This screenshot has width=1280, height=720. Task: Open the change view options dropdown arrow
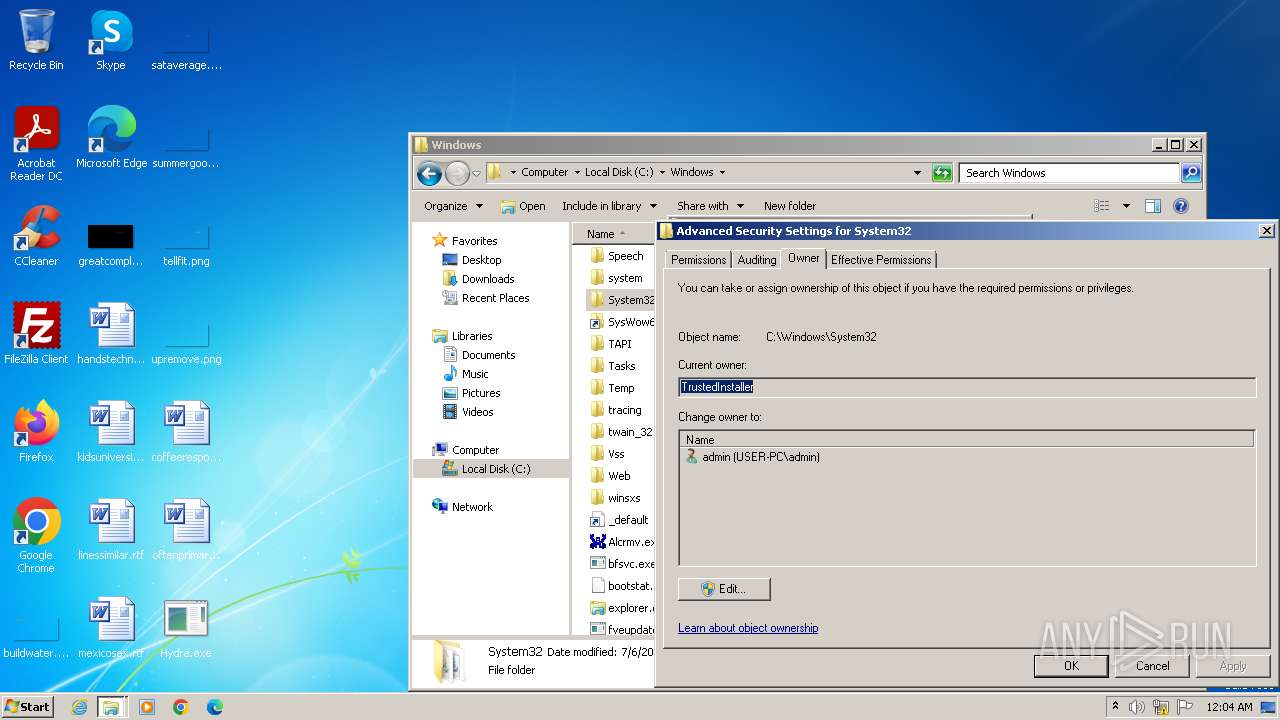click(1126, 206)
